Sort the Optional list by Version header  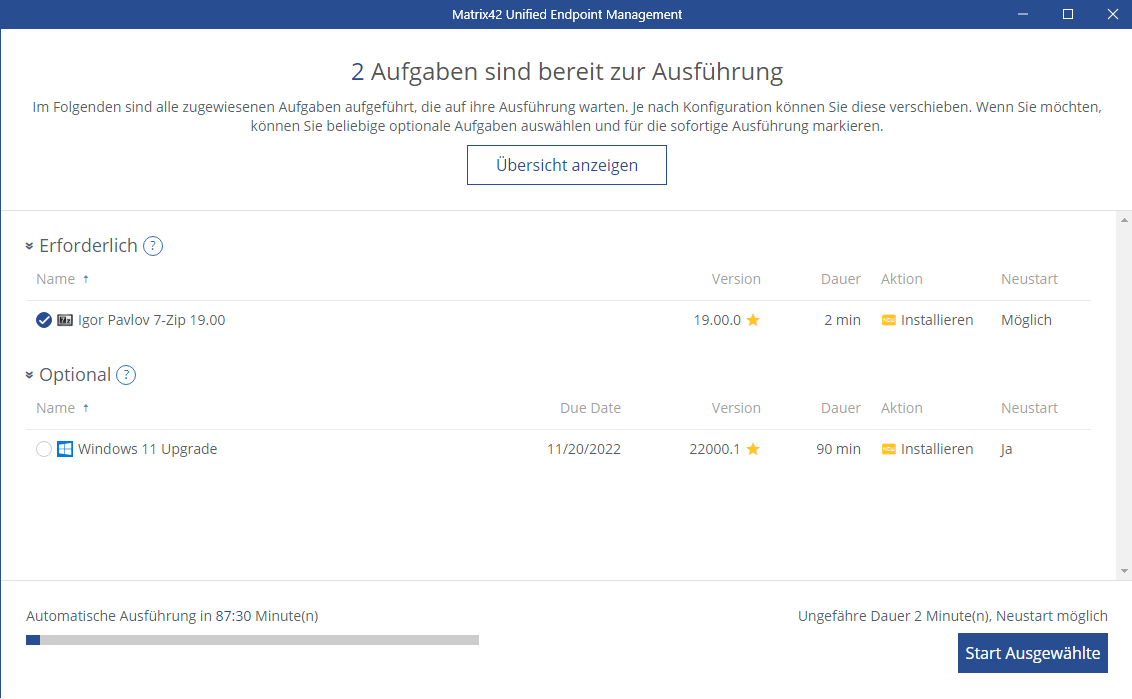click(736, 409)
